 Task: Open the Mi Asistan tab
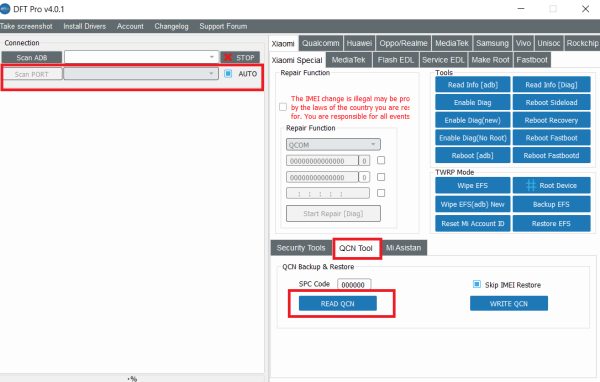[x=403, y=248]
